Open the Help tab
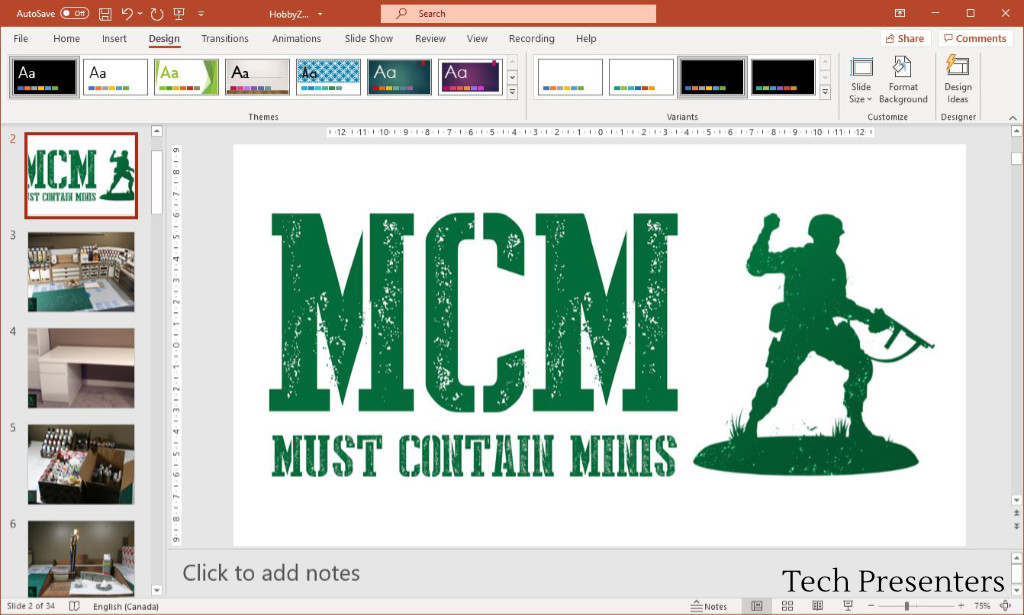Viewport: 1024px width, 615px height. 586,39
